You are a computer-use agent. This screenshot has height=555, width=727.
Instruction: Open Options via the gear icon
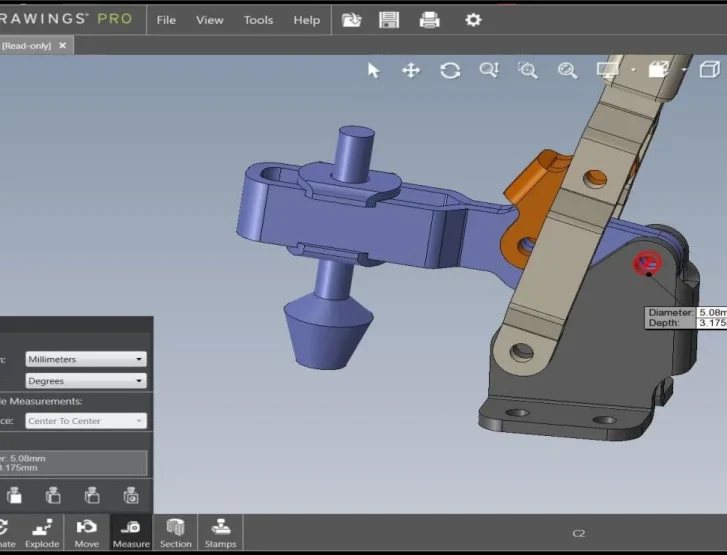pyautogui.click(x=473, y=20)
